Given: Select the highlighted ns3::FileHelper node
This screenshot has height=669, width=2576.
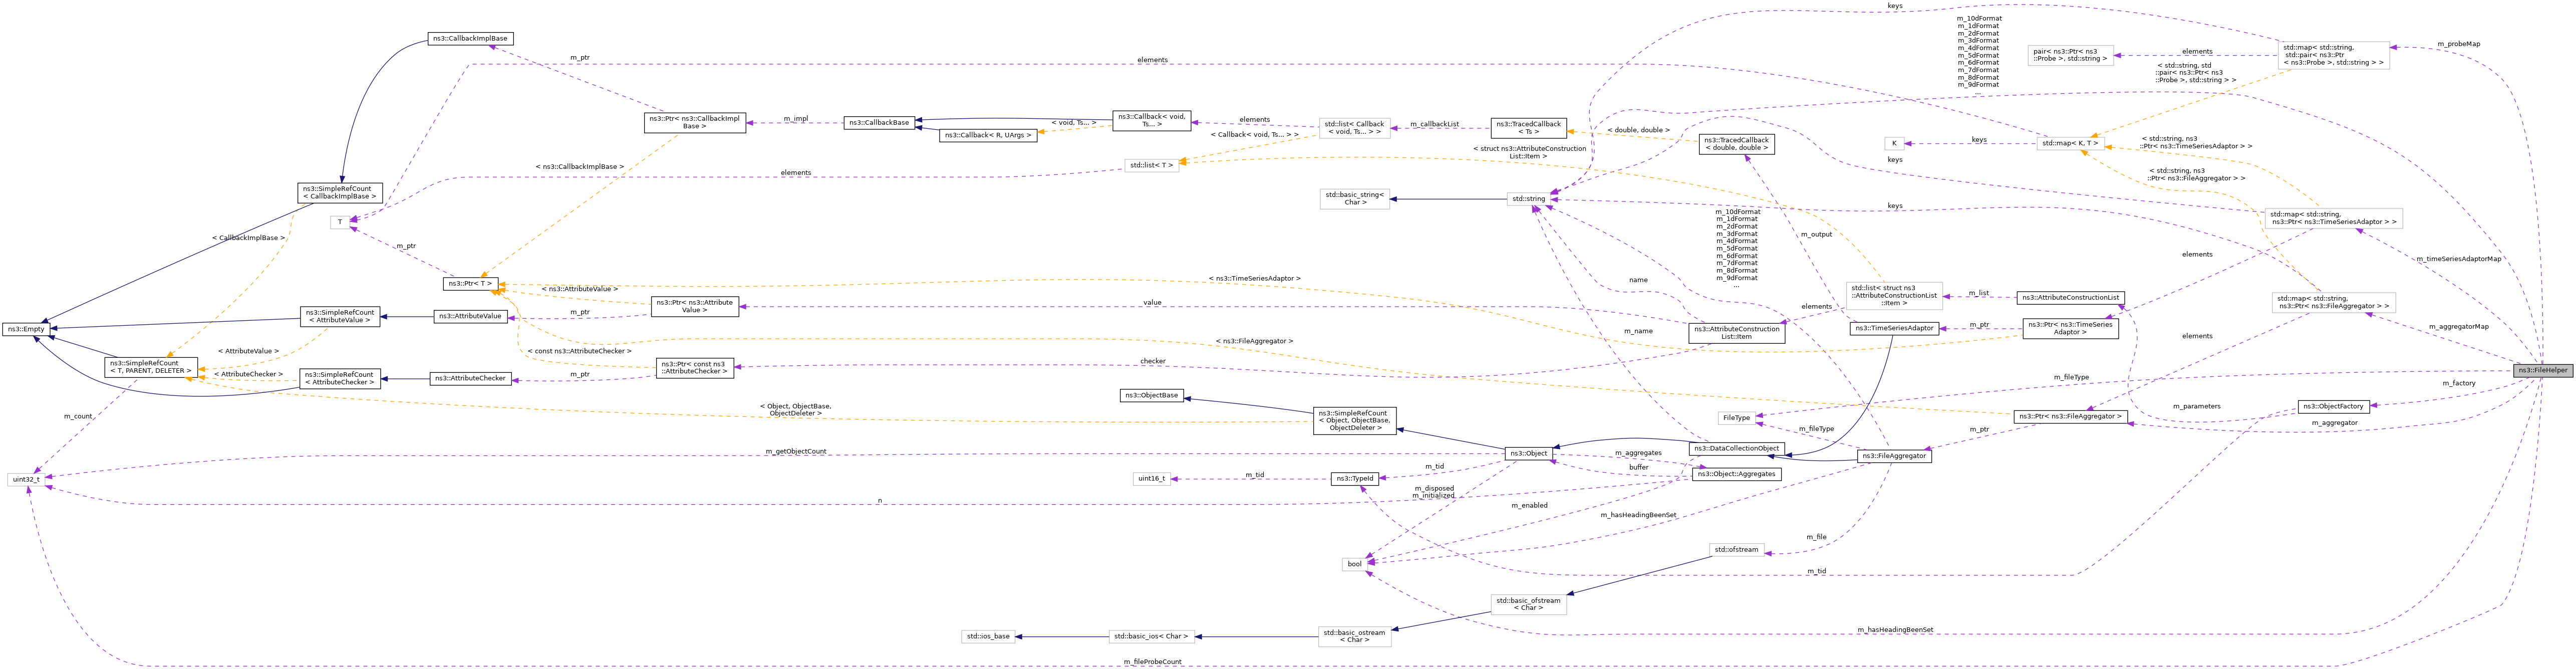Looking at the screenshot, I should tap(2542, 370).
